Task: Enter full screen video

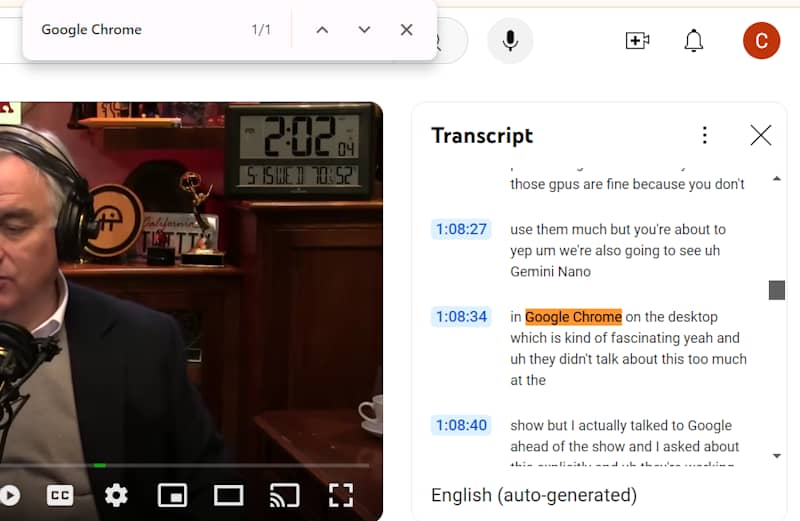Action: 340,495
